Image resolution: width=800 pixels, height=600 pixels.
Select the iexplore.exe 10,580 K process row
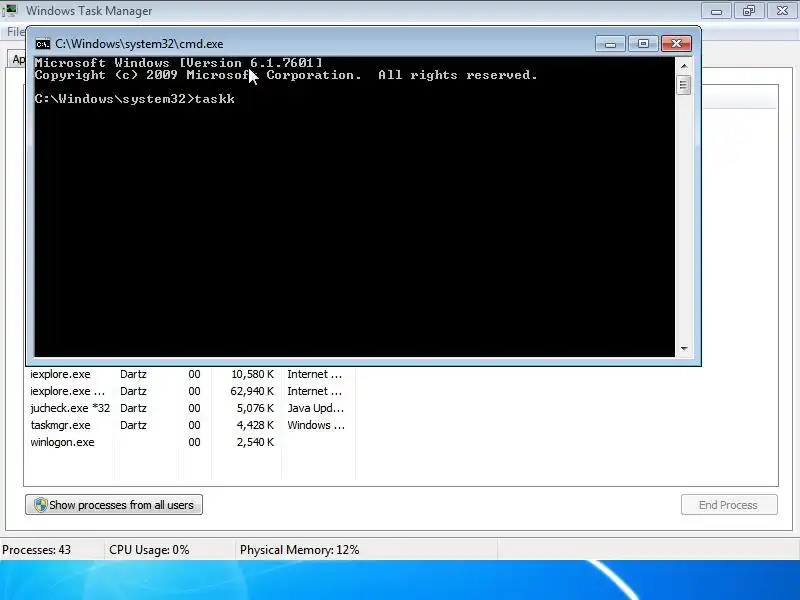tap(189, 374)
